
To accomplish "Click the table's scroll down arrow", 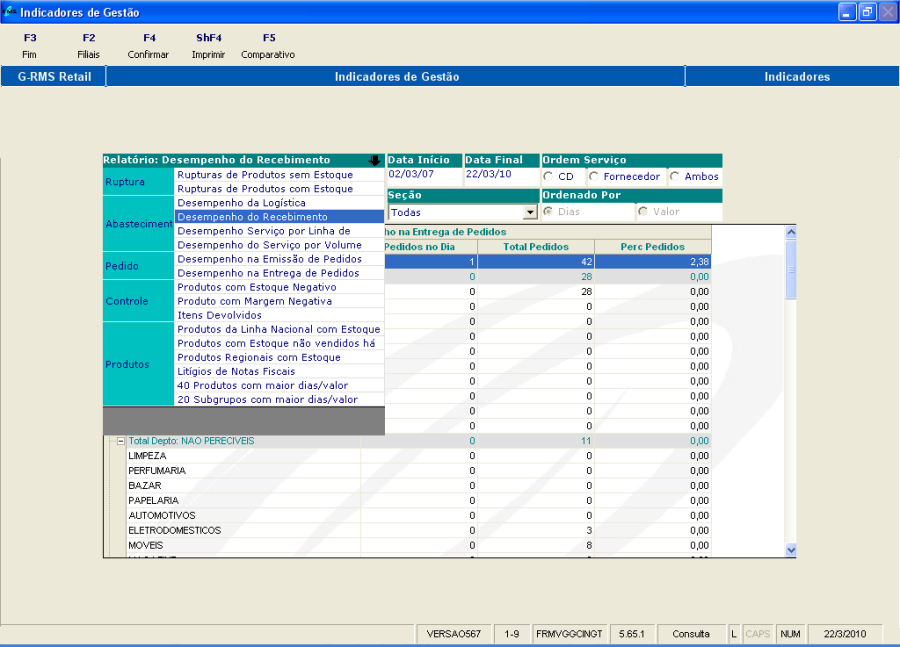I will tap(791, 549).
